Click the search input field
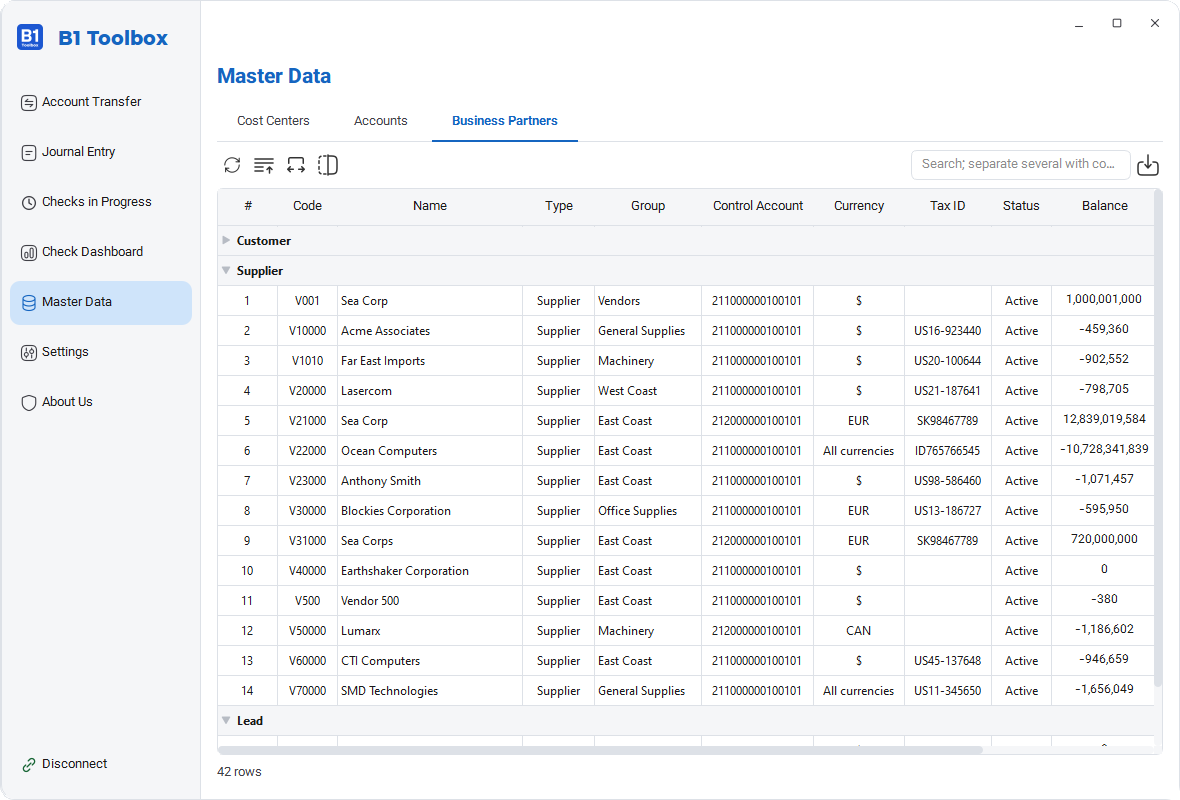This screenshot has height=800, width=1180. click(1020, 164)
